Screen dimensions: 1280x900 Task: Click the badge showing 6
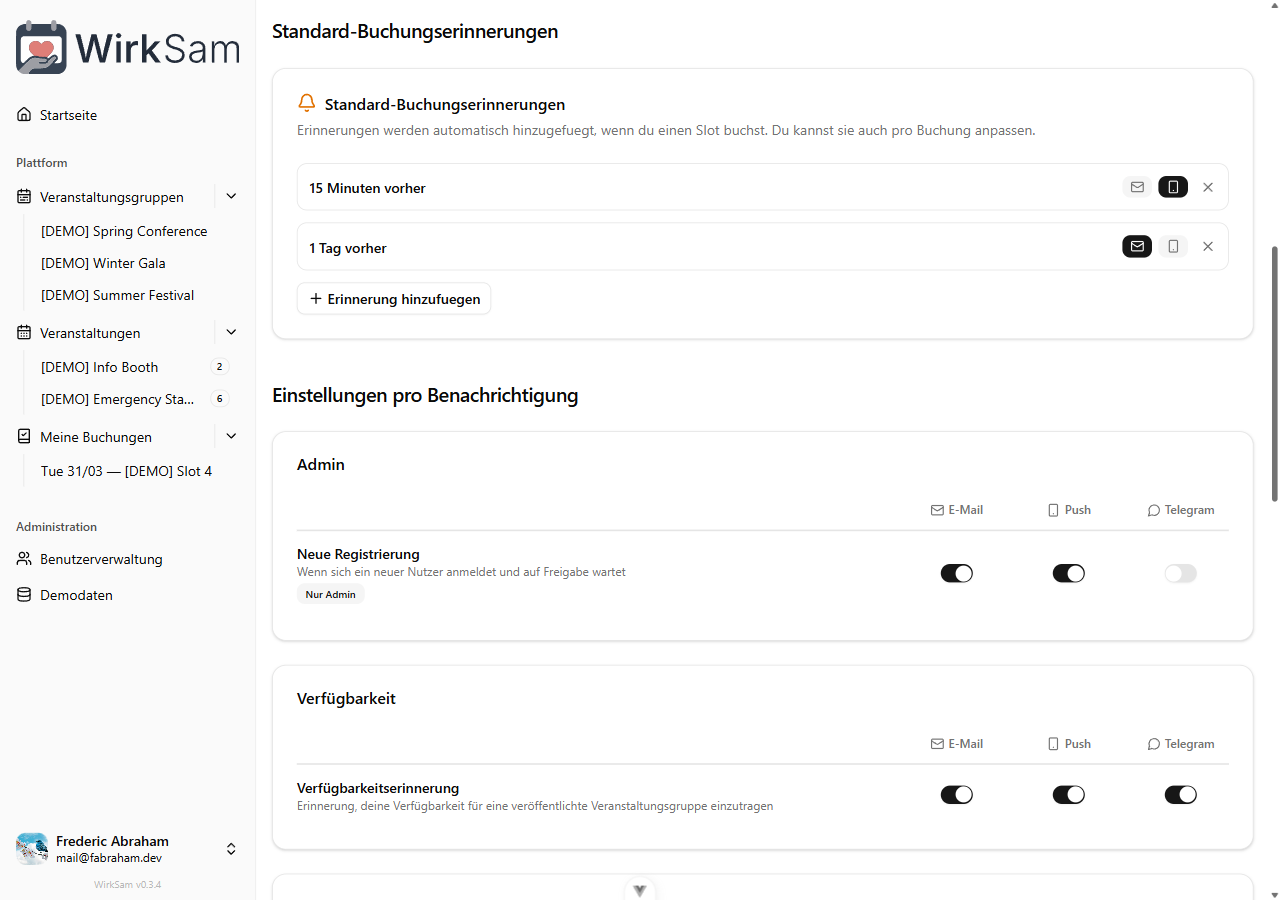pyautogui.click(x=219, y=399)
